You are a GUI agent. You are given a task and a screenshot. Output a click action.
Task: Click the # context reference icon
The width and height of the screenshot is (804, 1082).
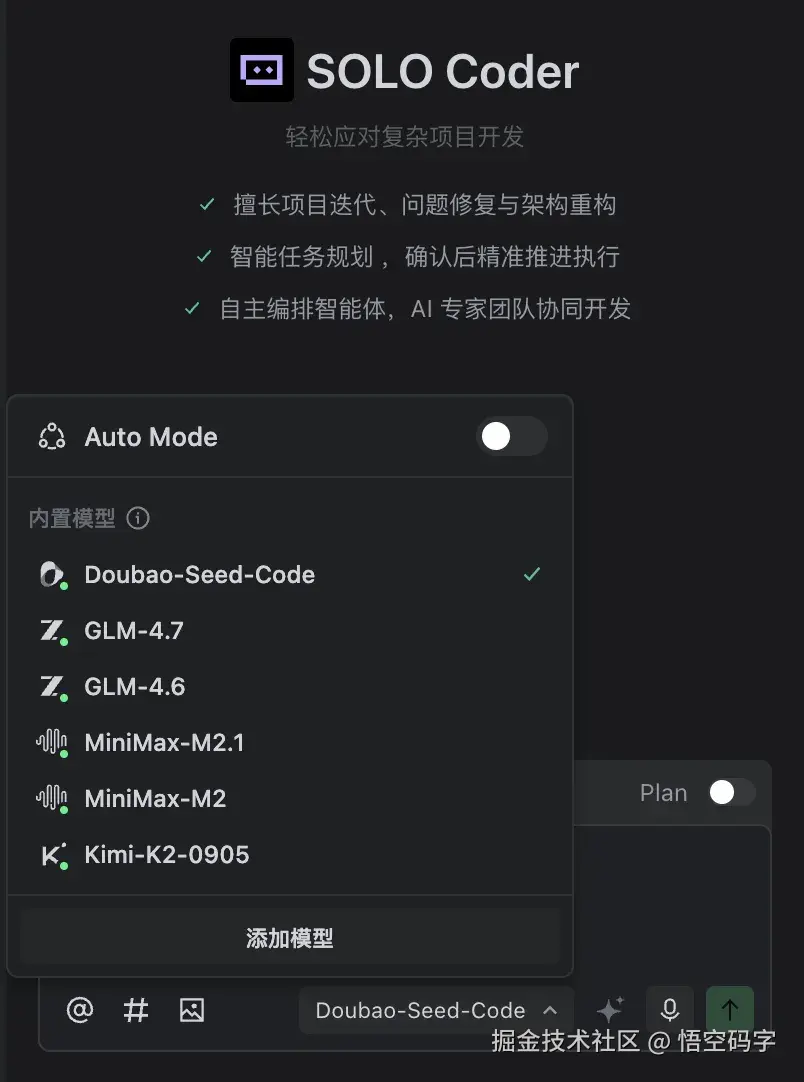point(135,1010)
